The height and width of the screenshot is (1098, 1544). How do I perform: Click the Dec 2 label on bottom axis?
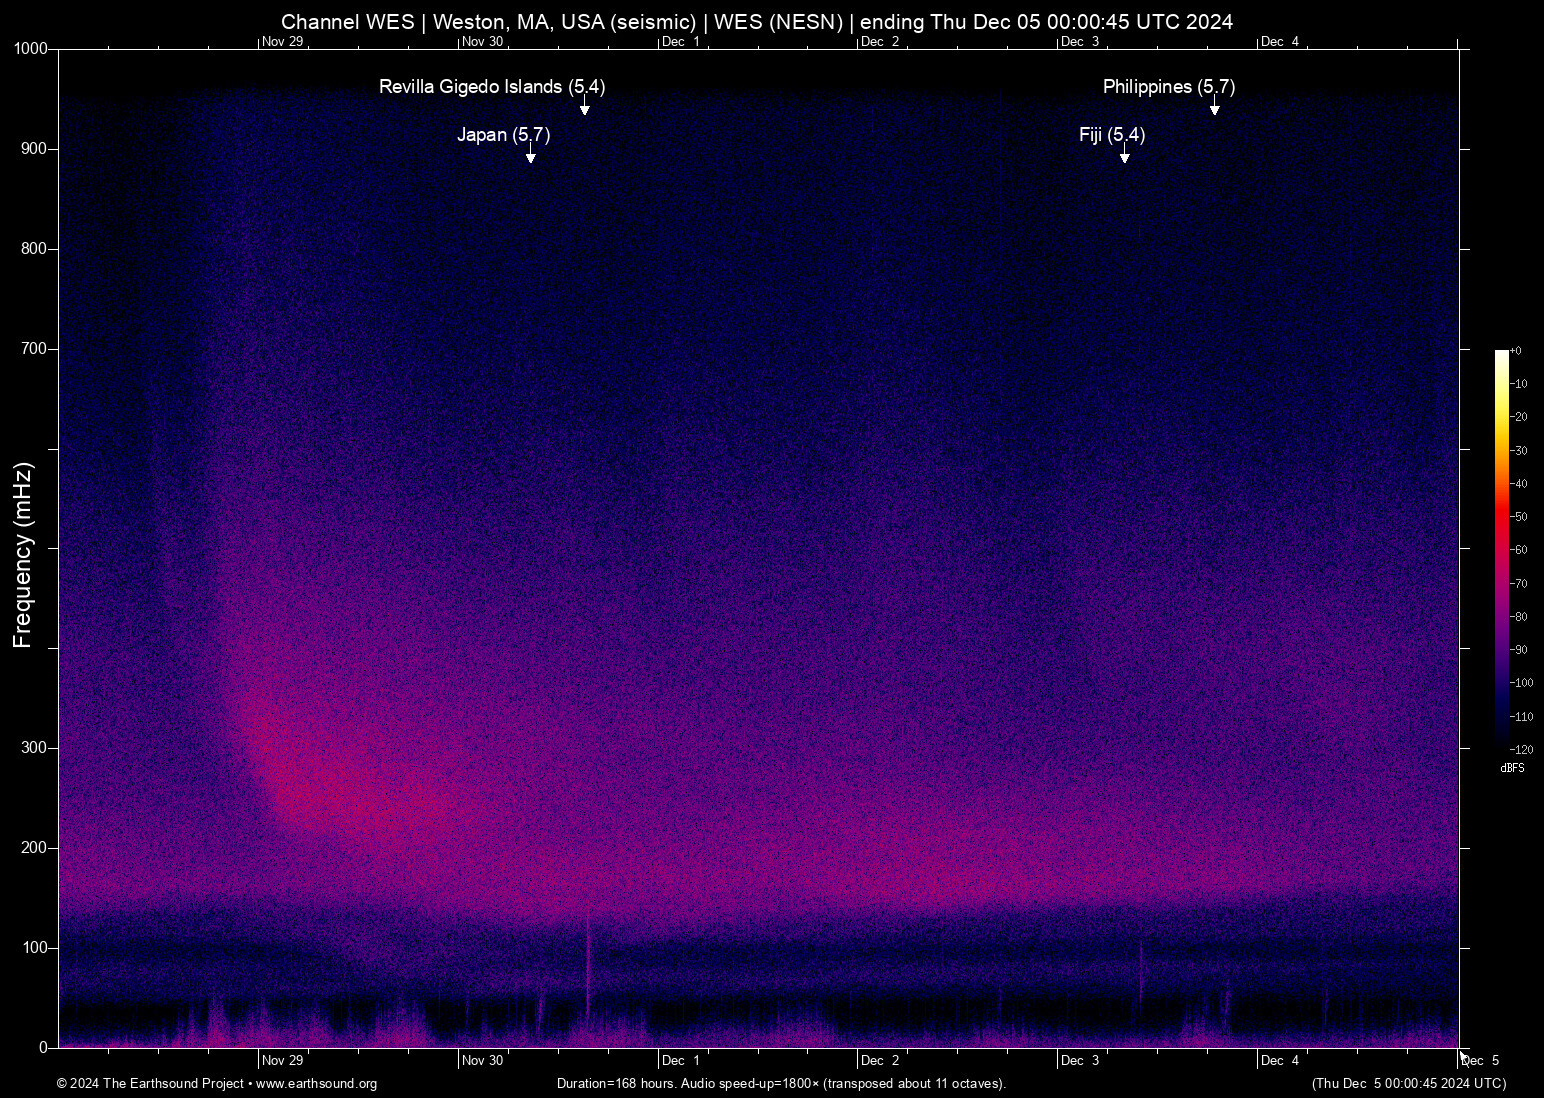click(x=881, y=1060)
